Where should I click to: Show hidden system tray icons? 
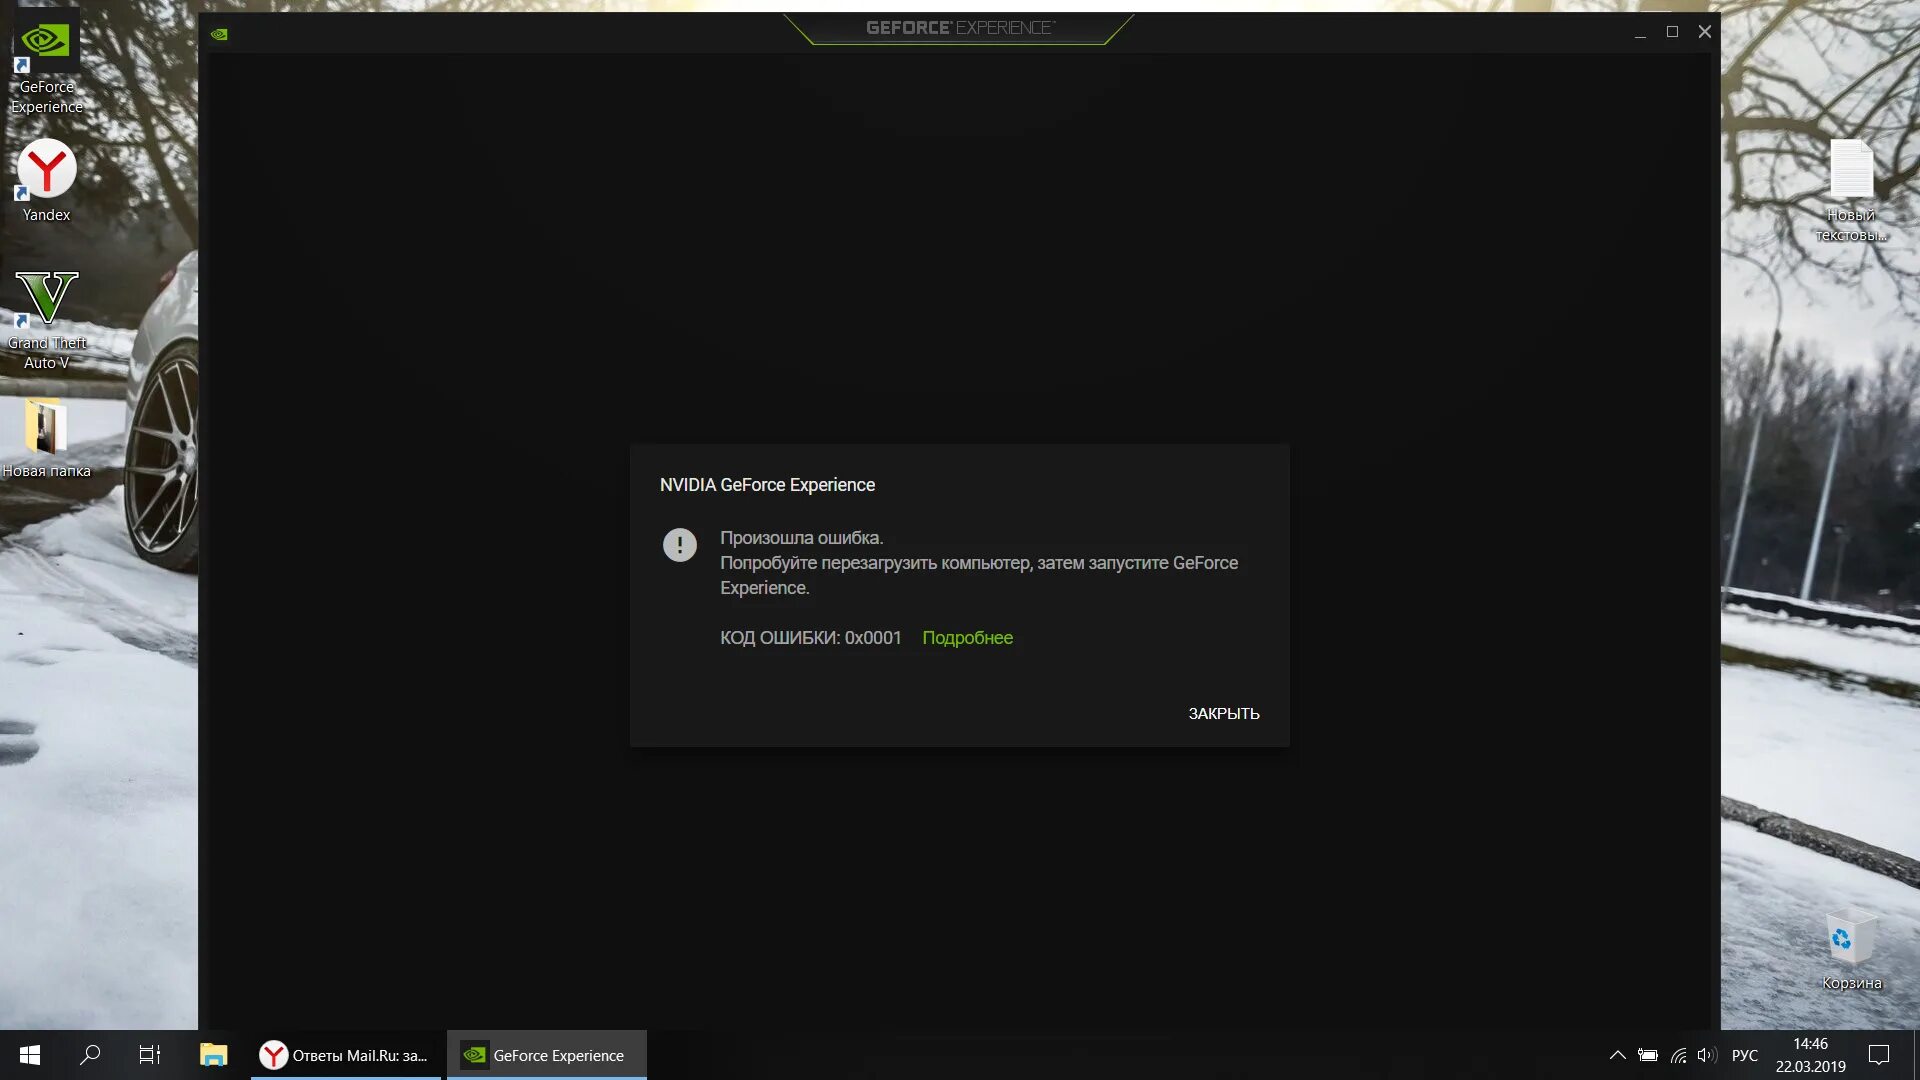point(1617,1055)
